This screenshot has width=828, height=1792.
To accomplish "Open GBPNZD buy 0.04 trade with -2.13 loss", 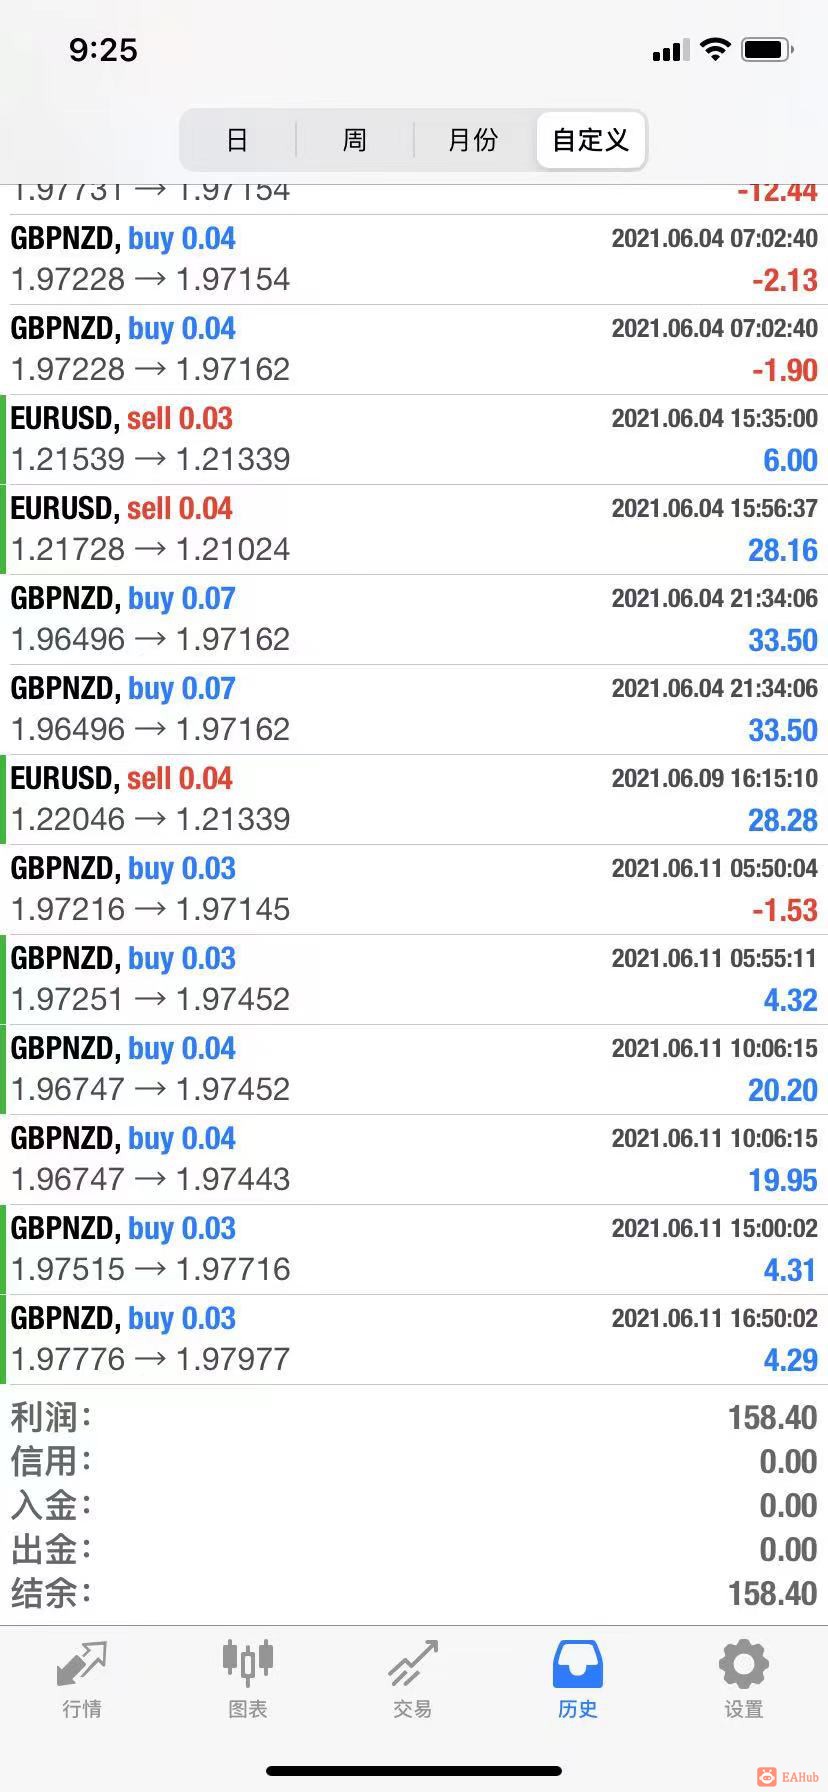I will [414, 260].
